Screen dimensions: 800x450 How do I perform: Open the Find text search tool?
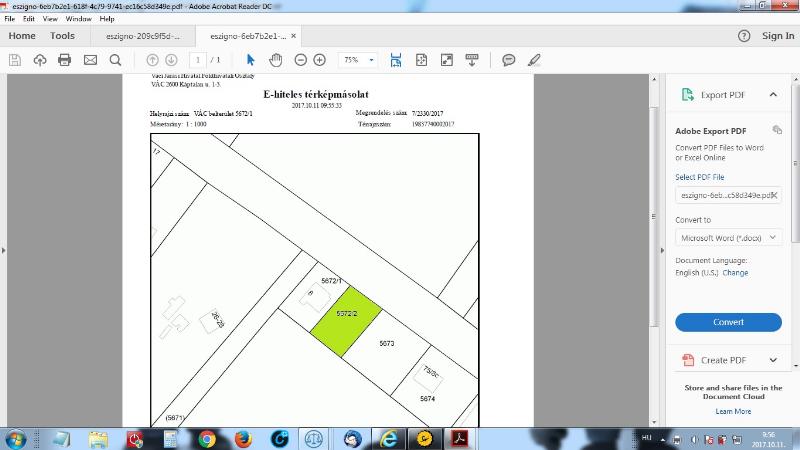click(x=115, y=60)
